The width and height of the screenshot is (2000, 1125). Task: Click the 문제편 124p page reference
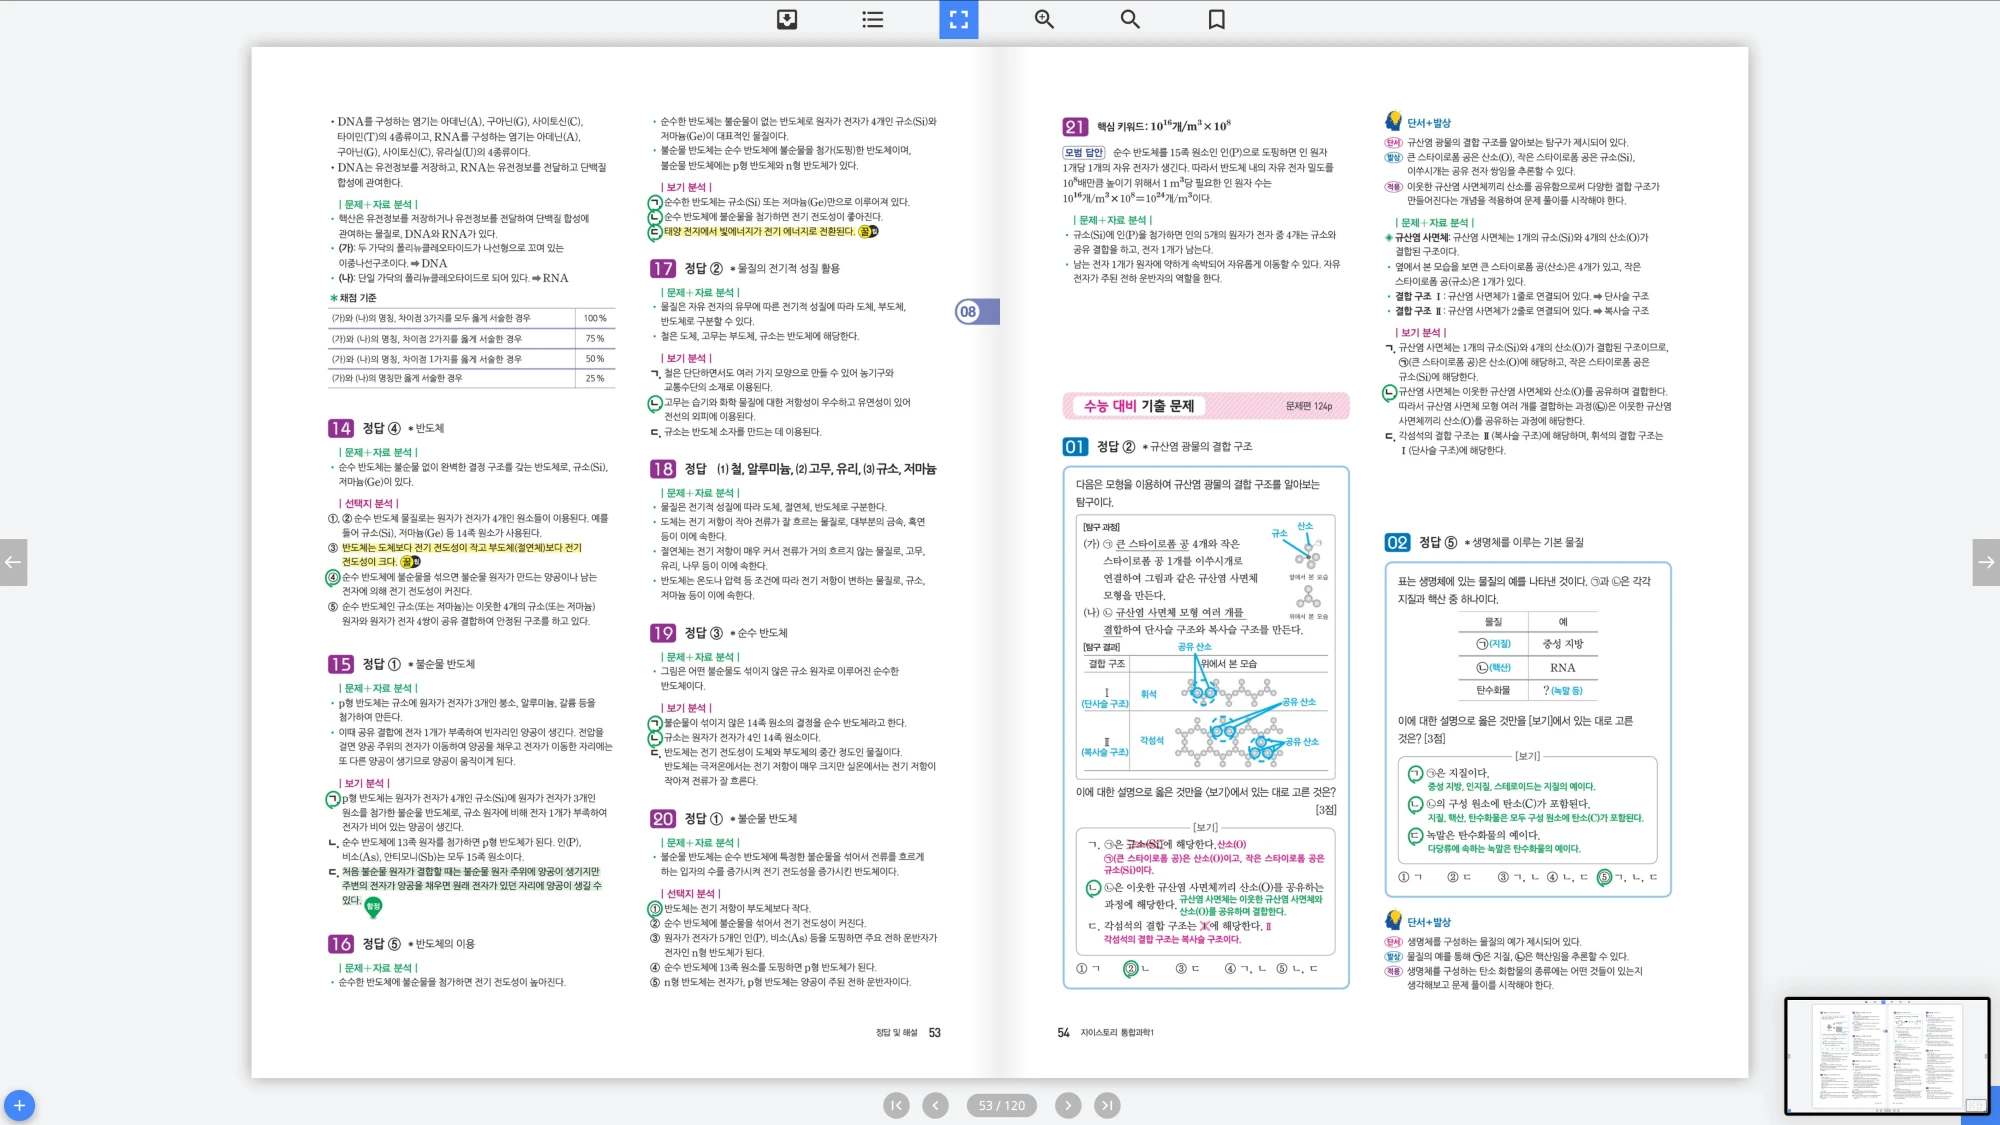(x=1308, y=406)
